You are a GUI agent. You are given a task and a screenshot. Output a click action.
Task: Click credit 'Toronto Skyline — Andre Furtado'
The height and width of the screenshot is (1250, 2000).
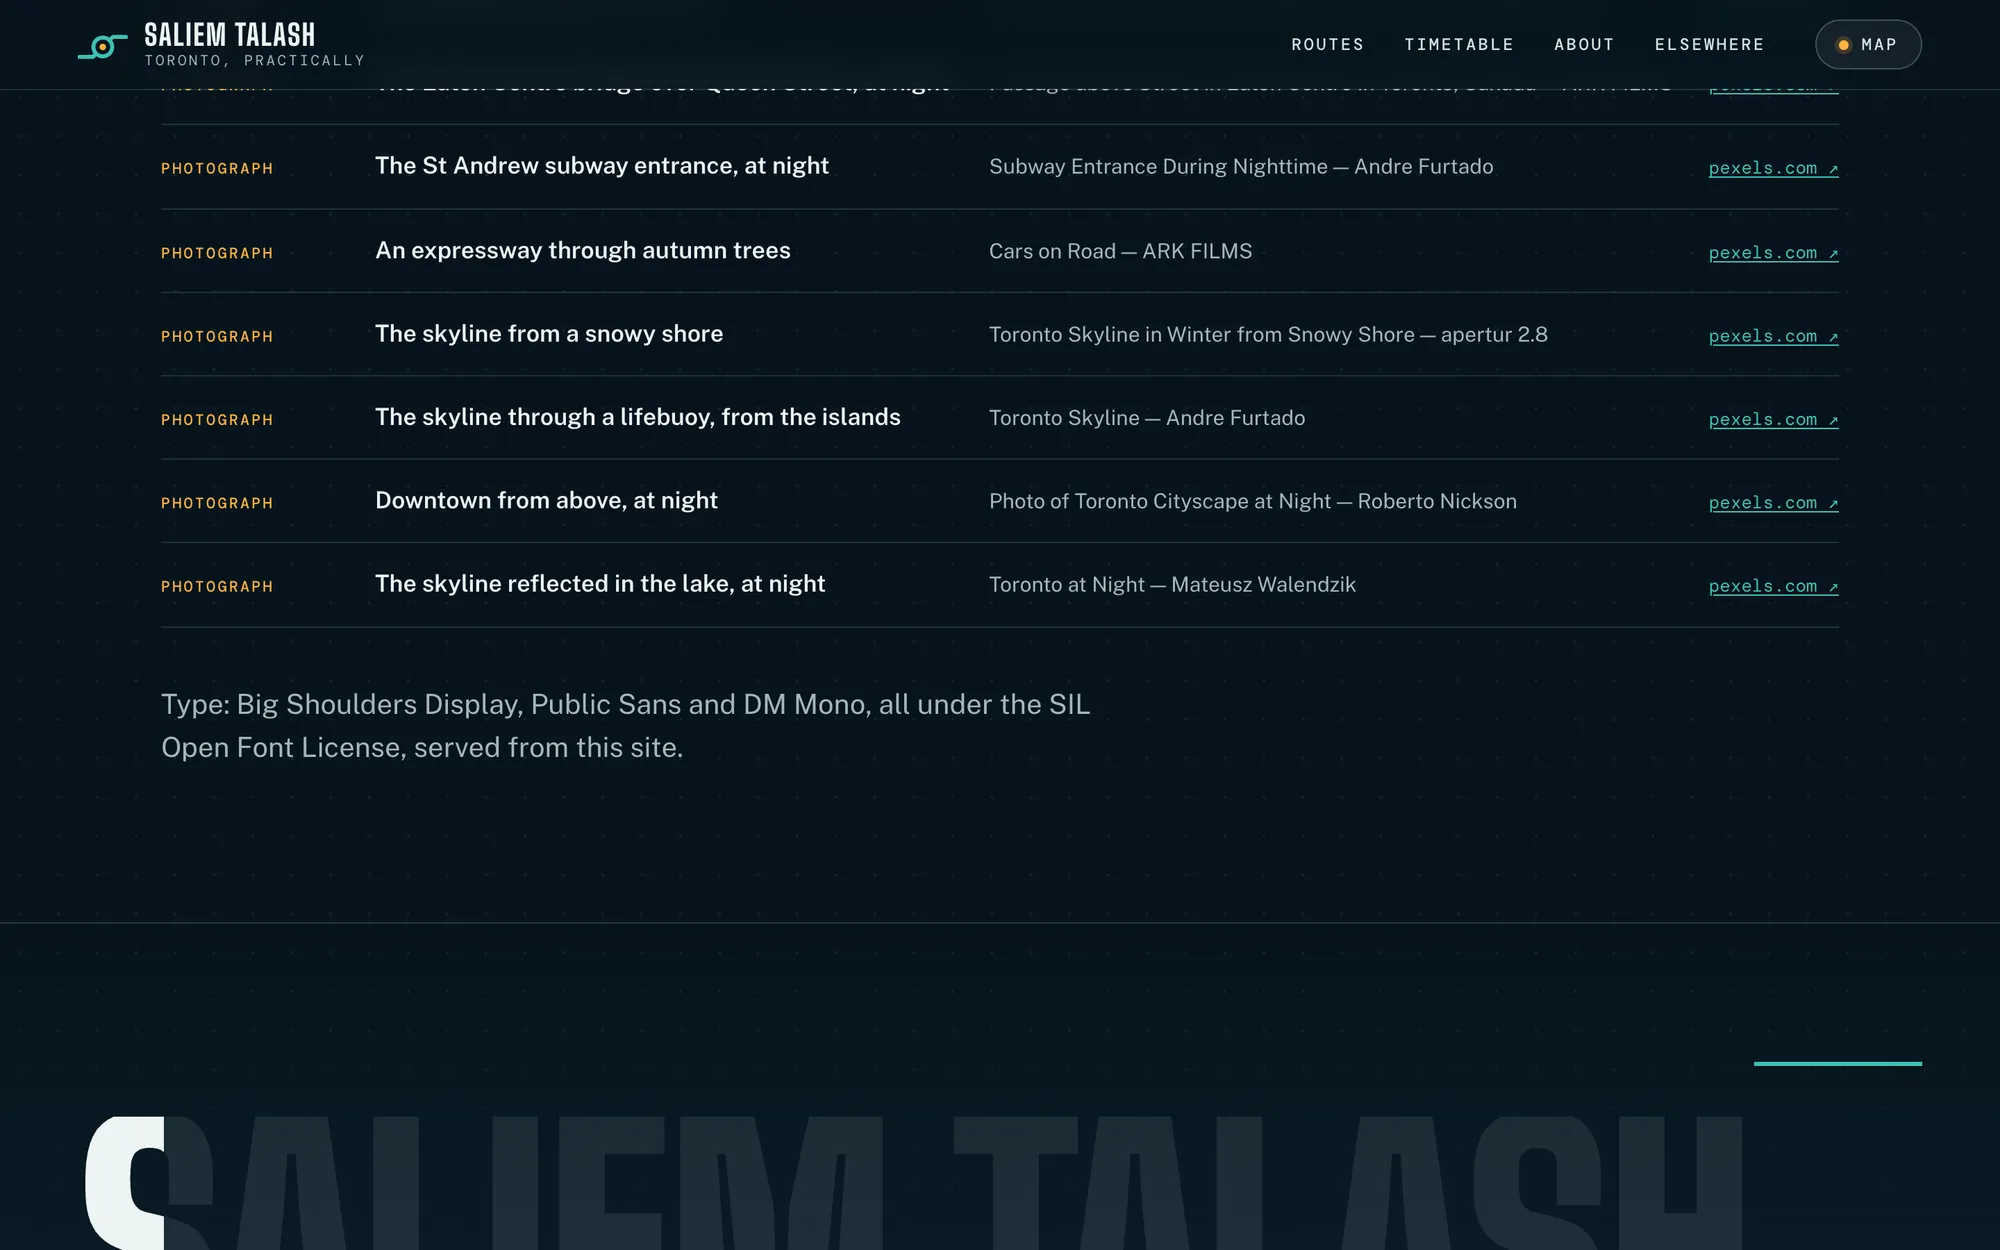click(x=1147, y=418)
